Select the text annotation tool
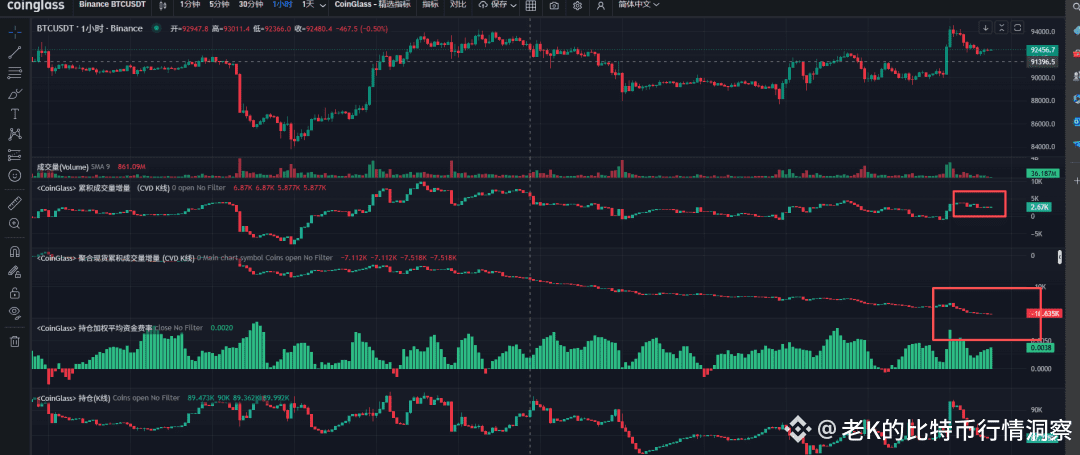The height and width of the screenshot is (455, 1080). 14,114
